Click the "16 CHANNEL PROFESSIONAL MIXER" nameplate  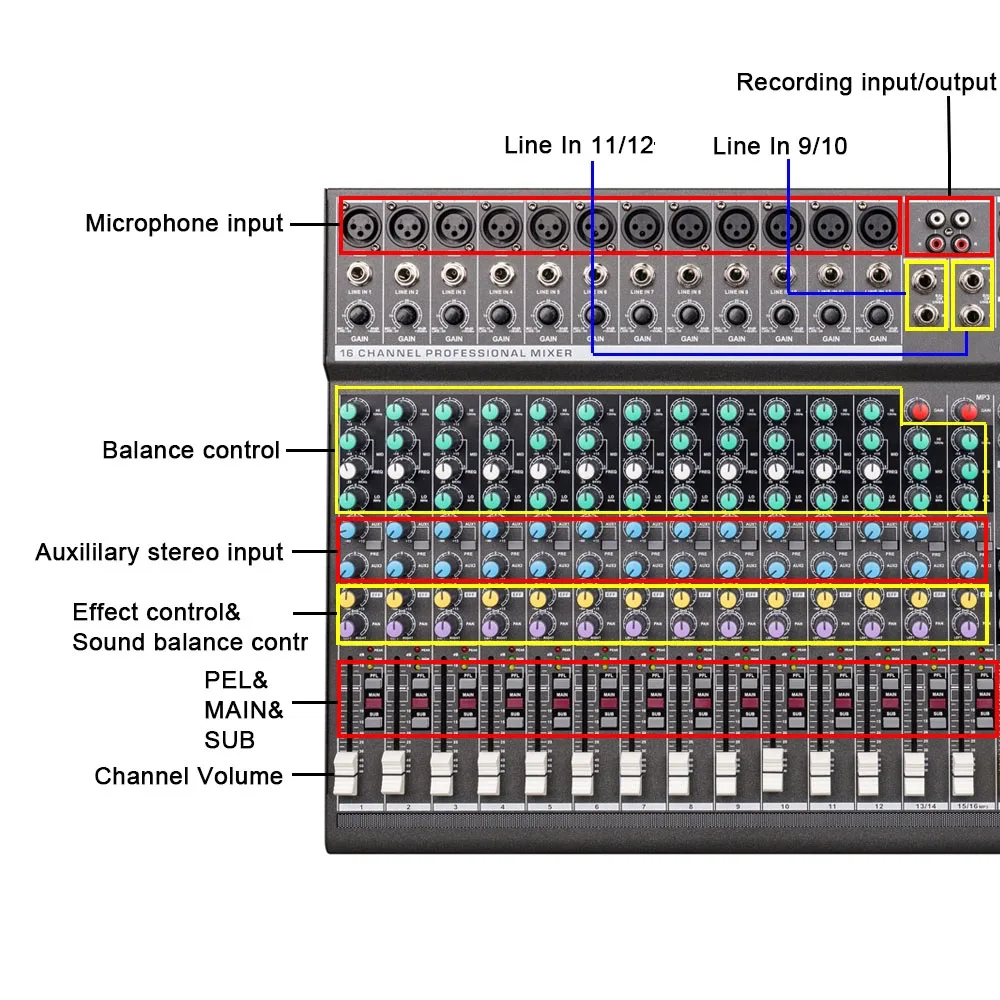coord(456,353)
